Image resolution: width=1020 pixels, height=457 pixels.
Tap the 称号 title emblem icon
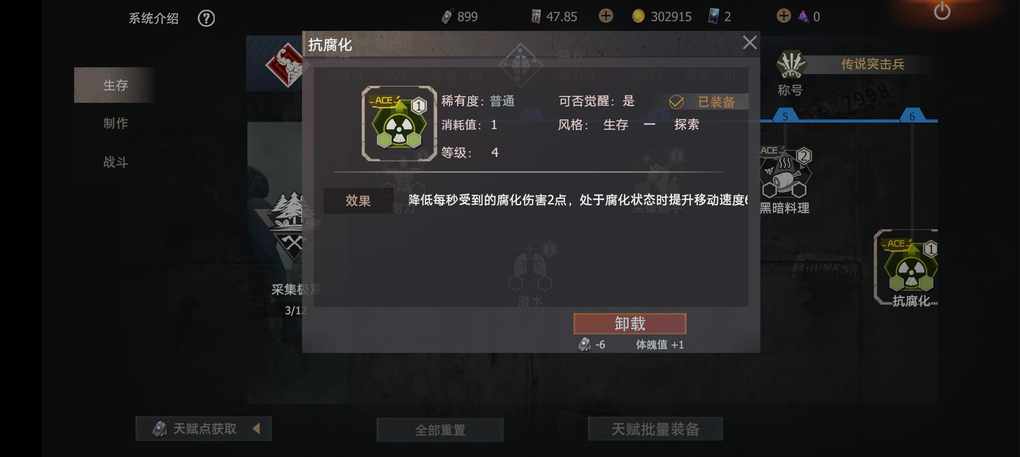pos(791,65)
